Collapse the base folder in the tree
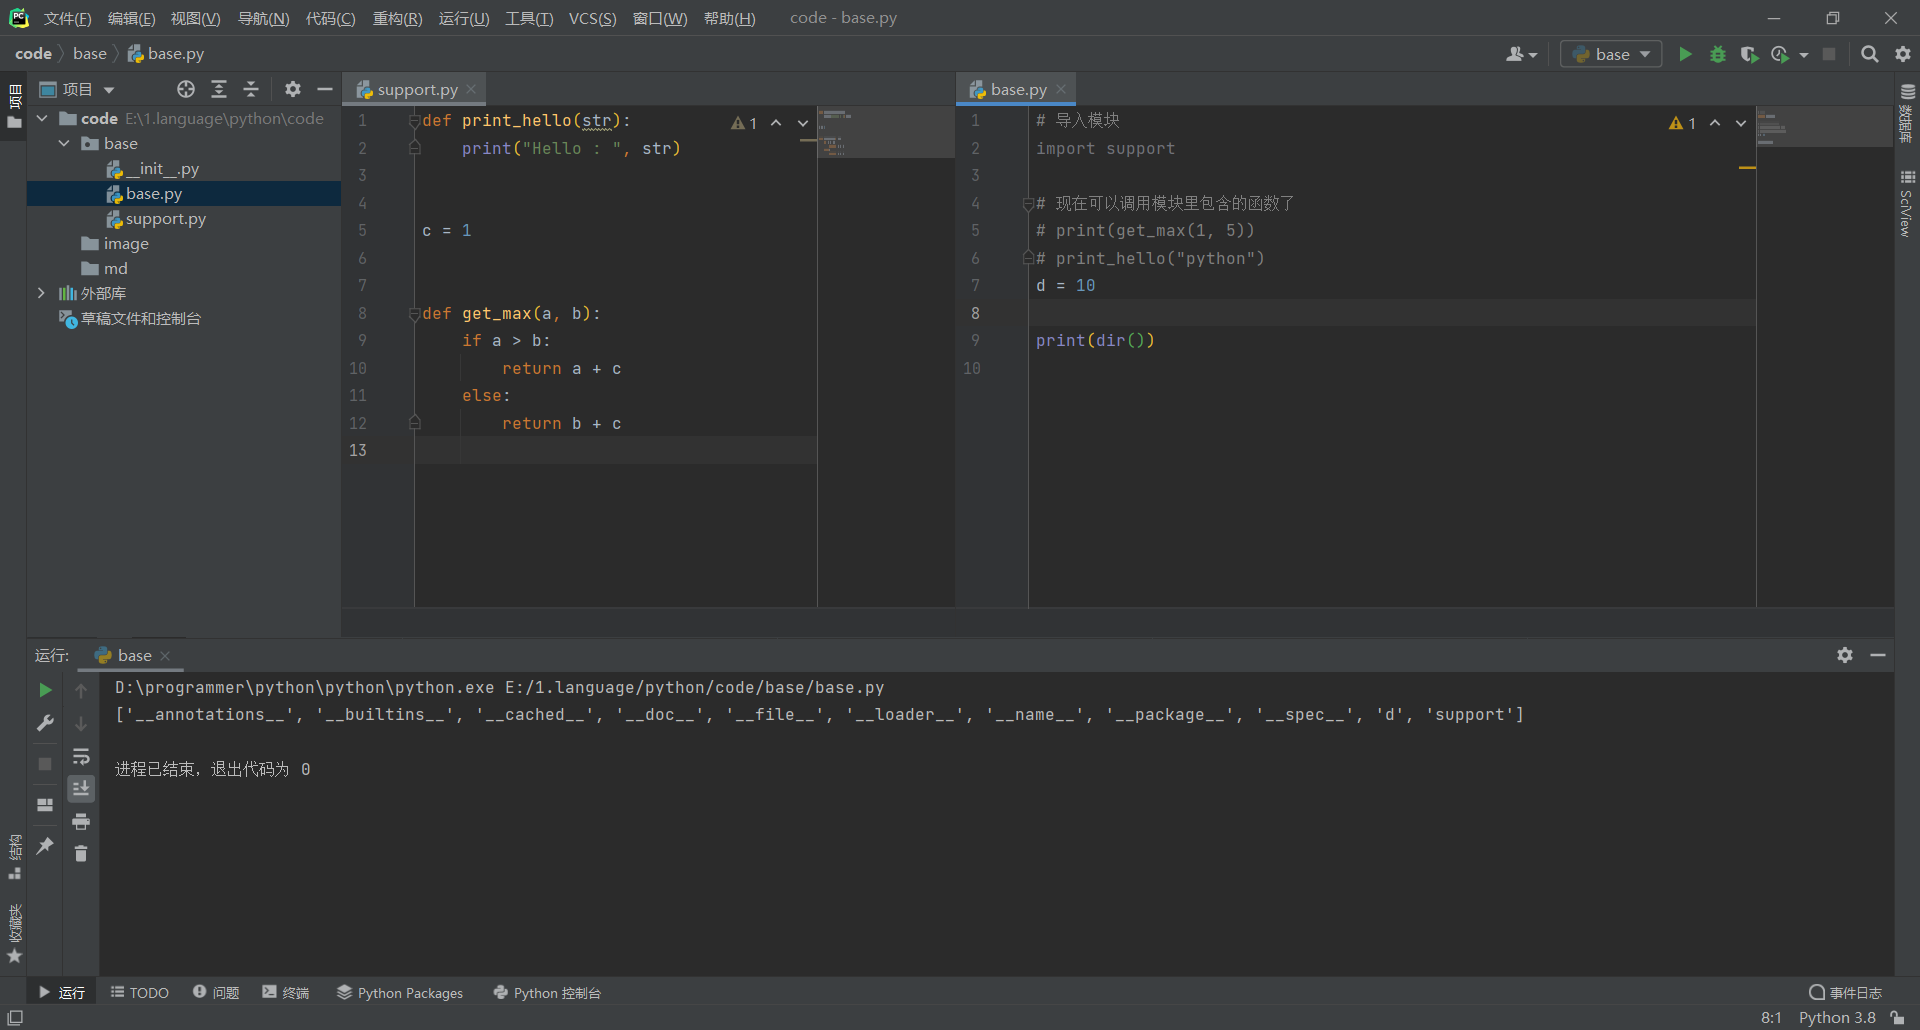 pos(65,143)
